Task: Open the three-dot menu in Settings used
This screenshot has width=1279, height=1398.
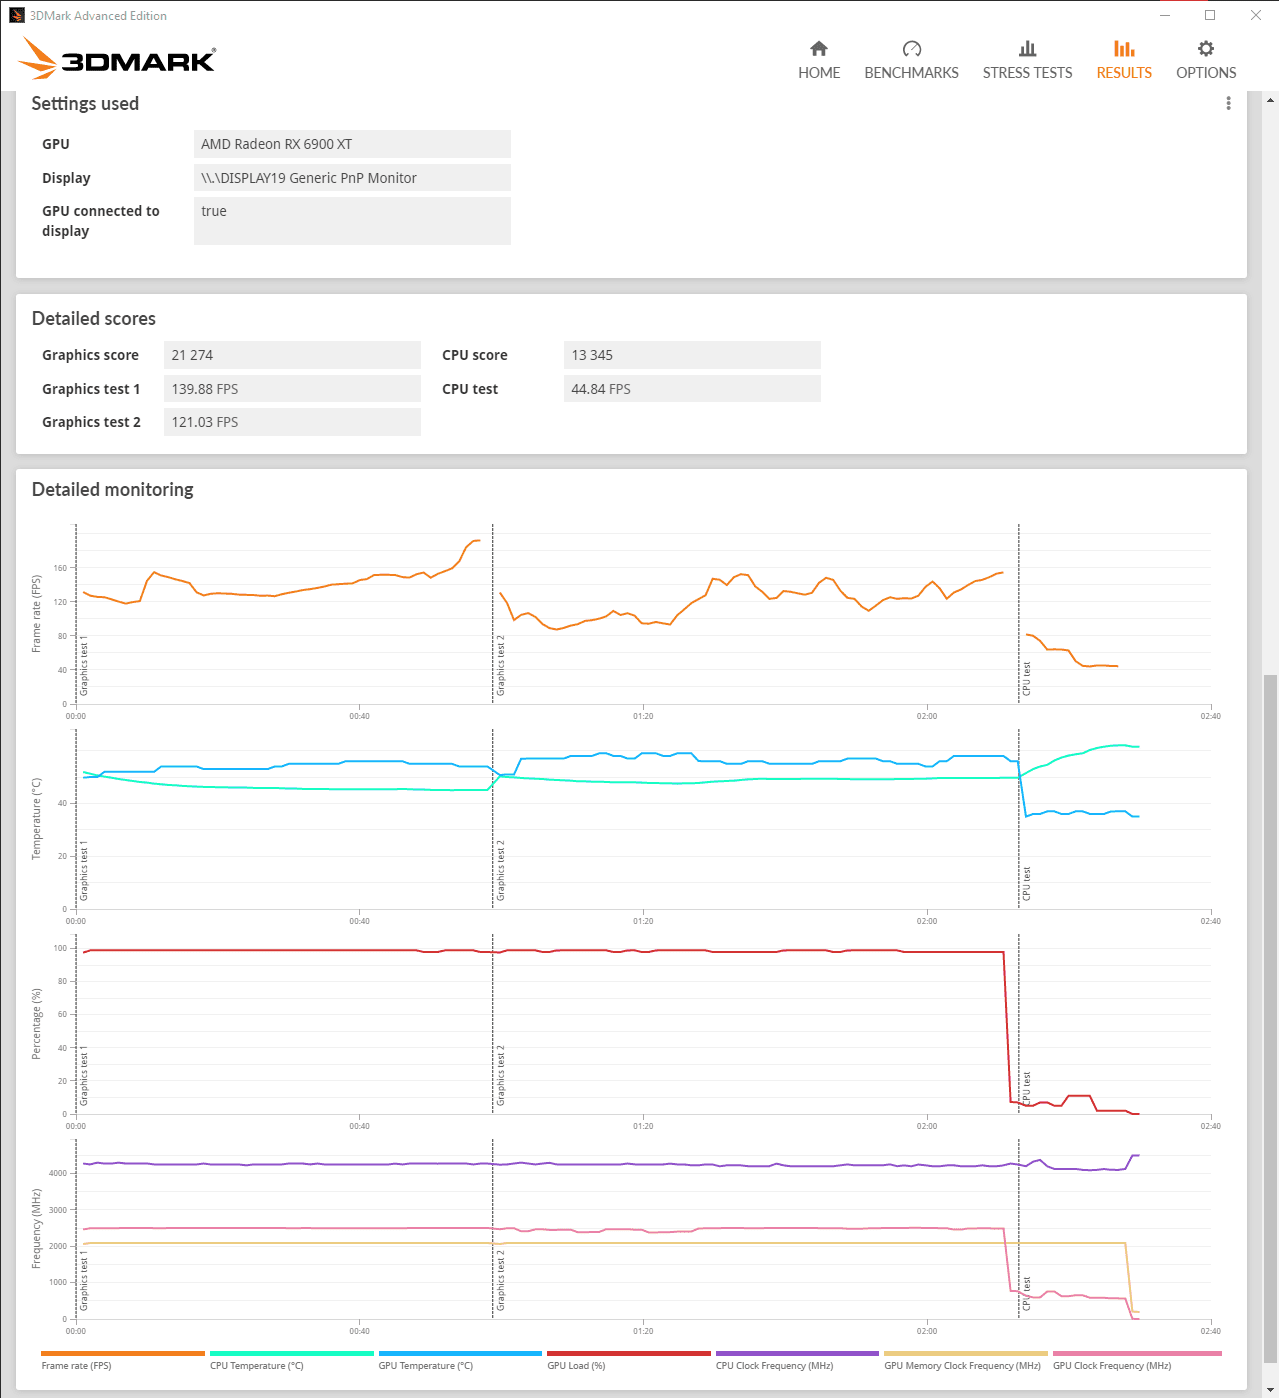Action: [x=1228, y=104]
